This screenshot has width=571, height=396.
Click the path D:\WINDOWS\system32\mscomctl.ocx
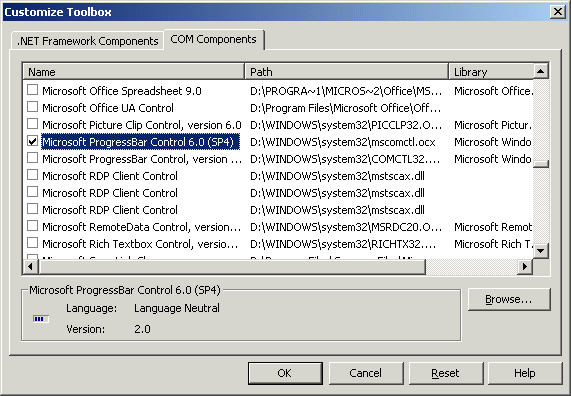pyautogui.click(x=343, y=142)
